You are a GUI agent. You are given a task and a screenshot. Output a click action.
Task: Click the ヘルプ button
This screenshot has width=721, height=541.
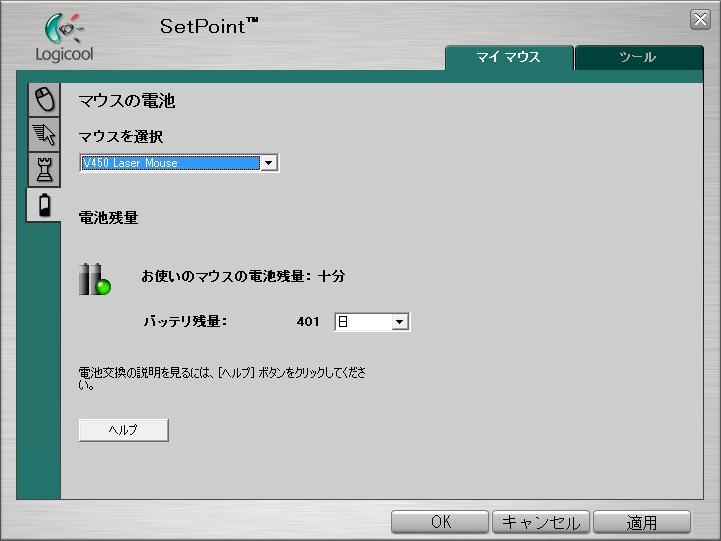click(123, 430)
